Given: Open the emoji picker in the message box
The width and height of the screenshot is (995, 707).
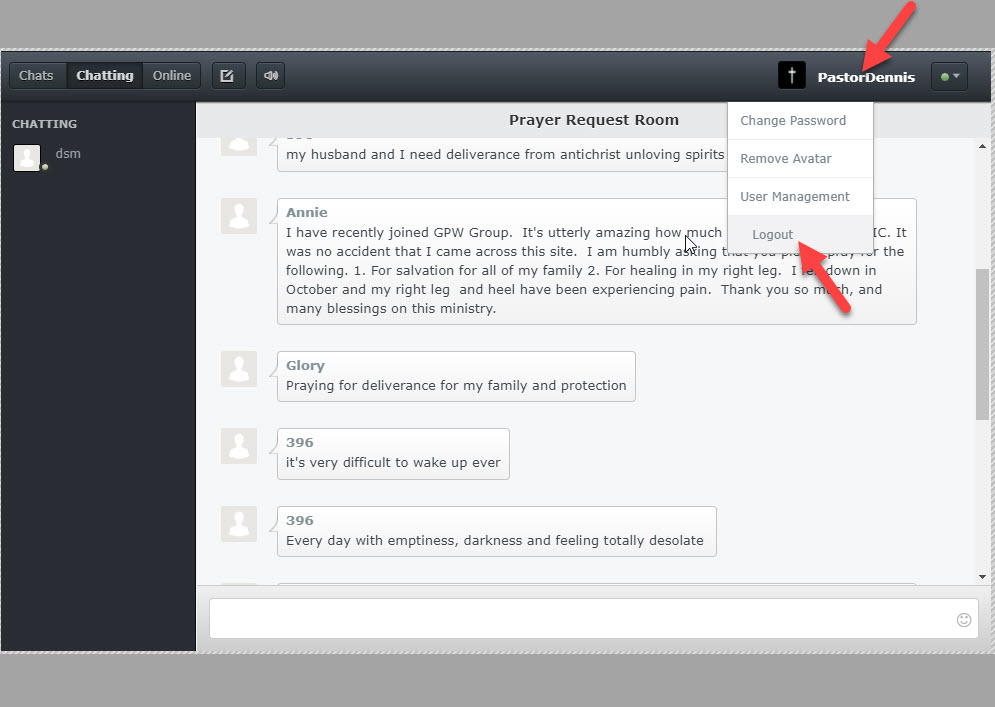Looking at the screenshot, I should (963, 620).
